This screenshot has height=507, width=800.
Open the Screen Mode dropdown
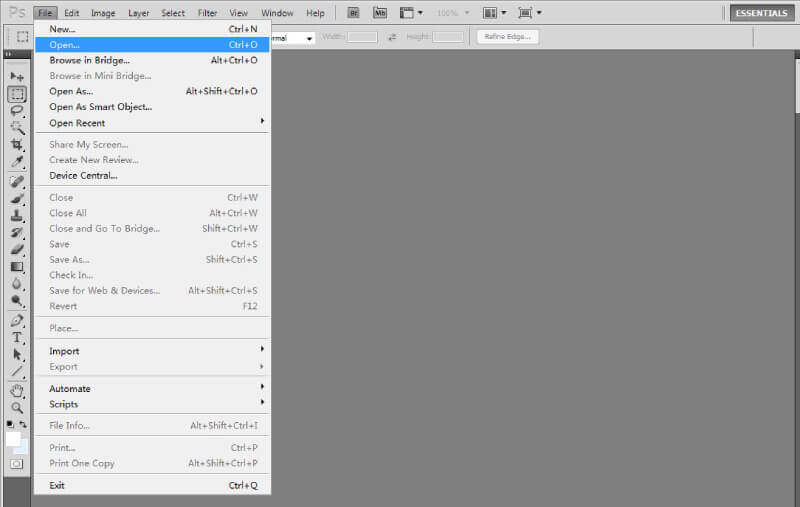529,13
